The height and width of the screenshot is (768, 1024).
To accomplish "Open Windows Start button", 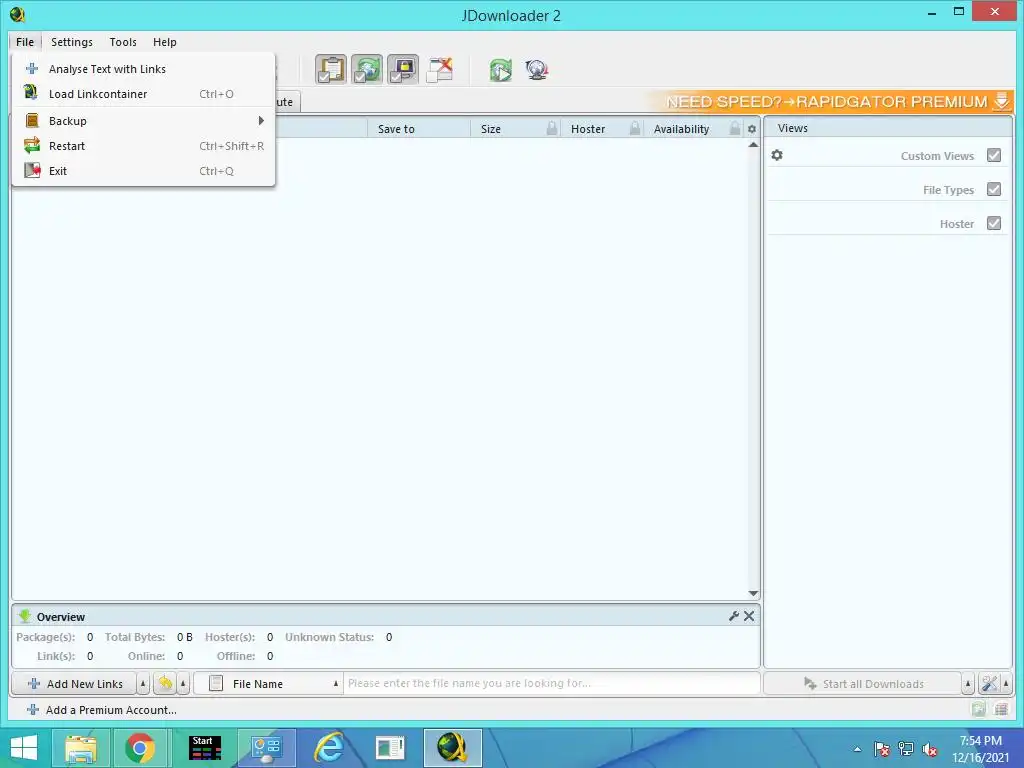I will tap(24, 748).
